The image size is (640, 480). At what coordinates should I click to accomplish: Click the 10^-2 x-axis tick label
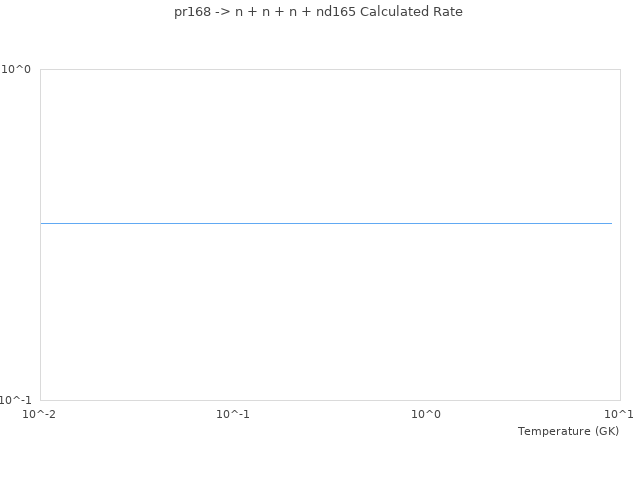pyautogui.click(x=40, y=414)
